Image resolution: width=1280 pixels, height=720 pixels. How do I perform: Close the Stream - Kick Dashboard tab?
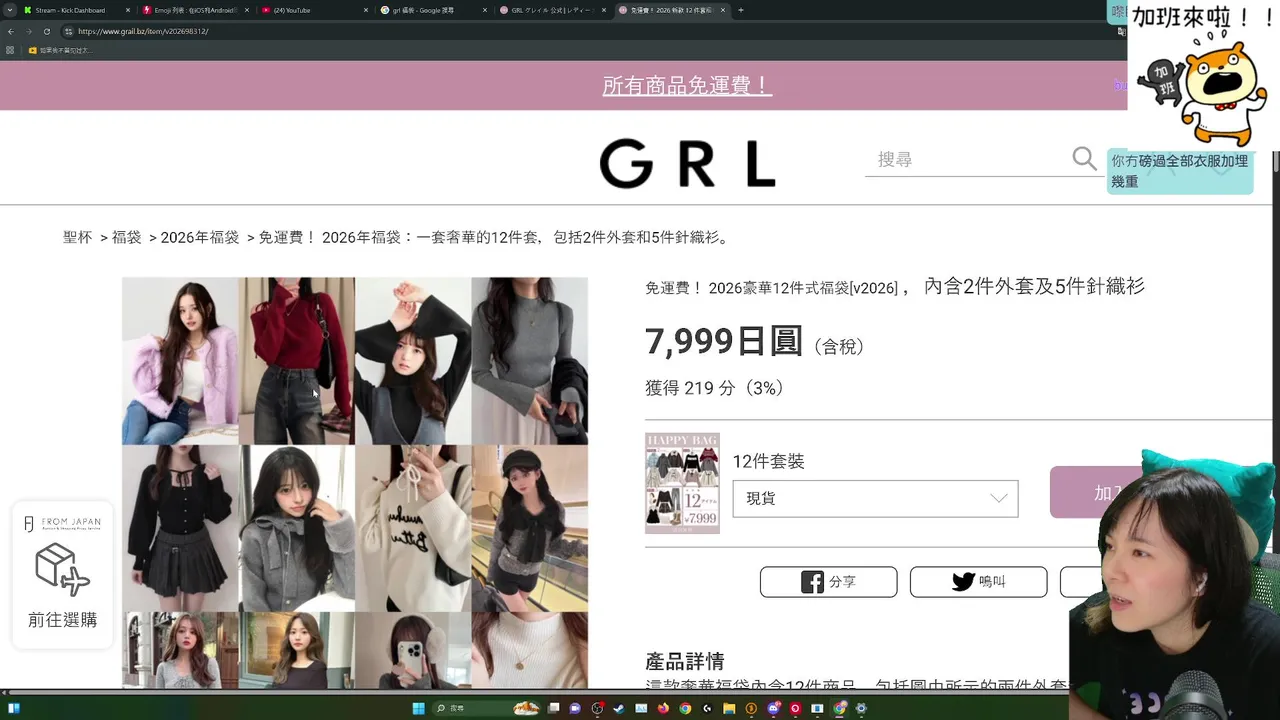[128, 10]
